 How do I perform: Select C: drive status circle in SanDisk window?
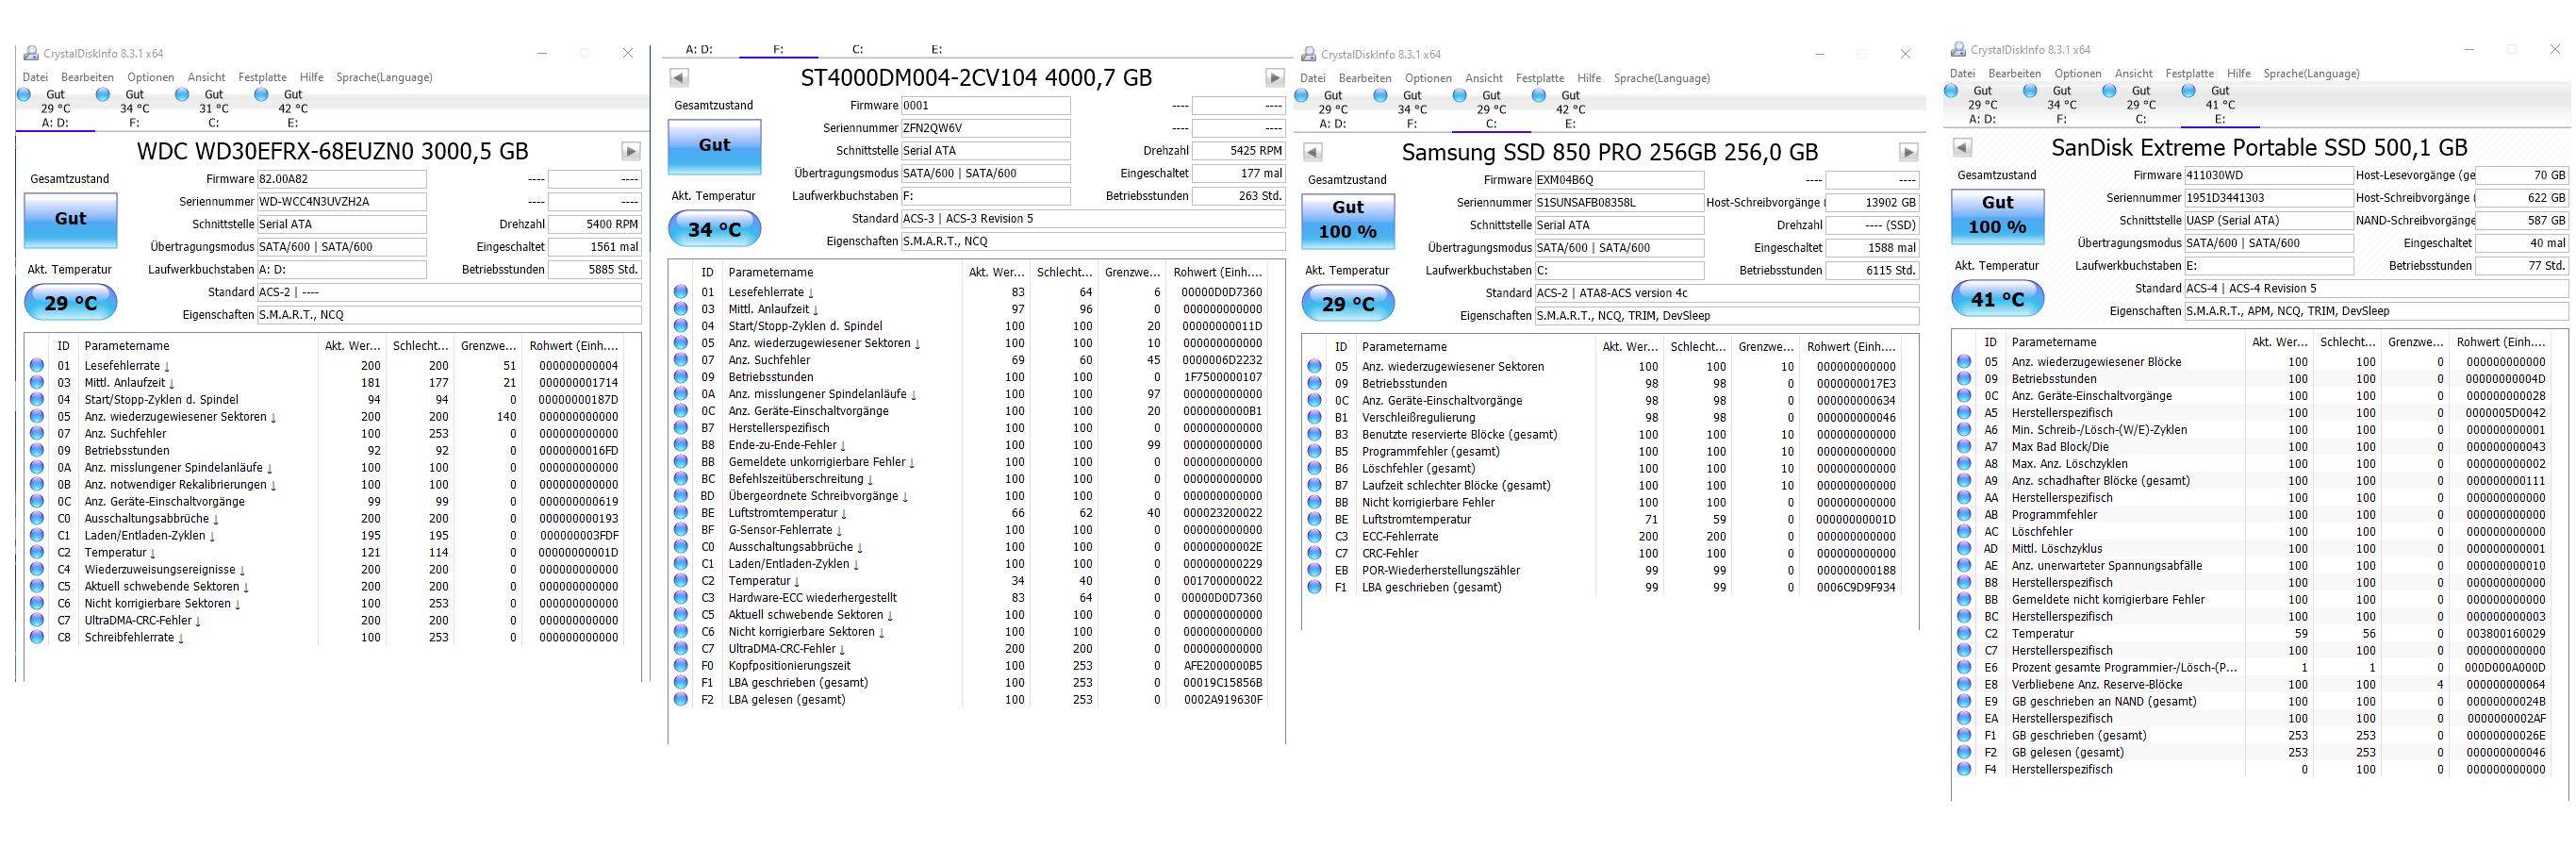click(x=2110, y=91)
